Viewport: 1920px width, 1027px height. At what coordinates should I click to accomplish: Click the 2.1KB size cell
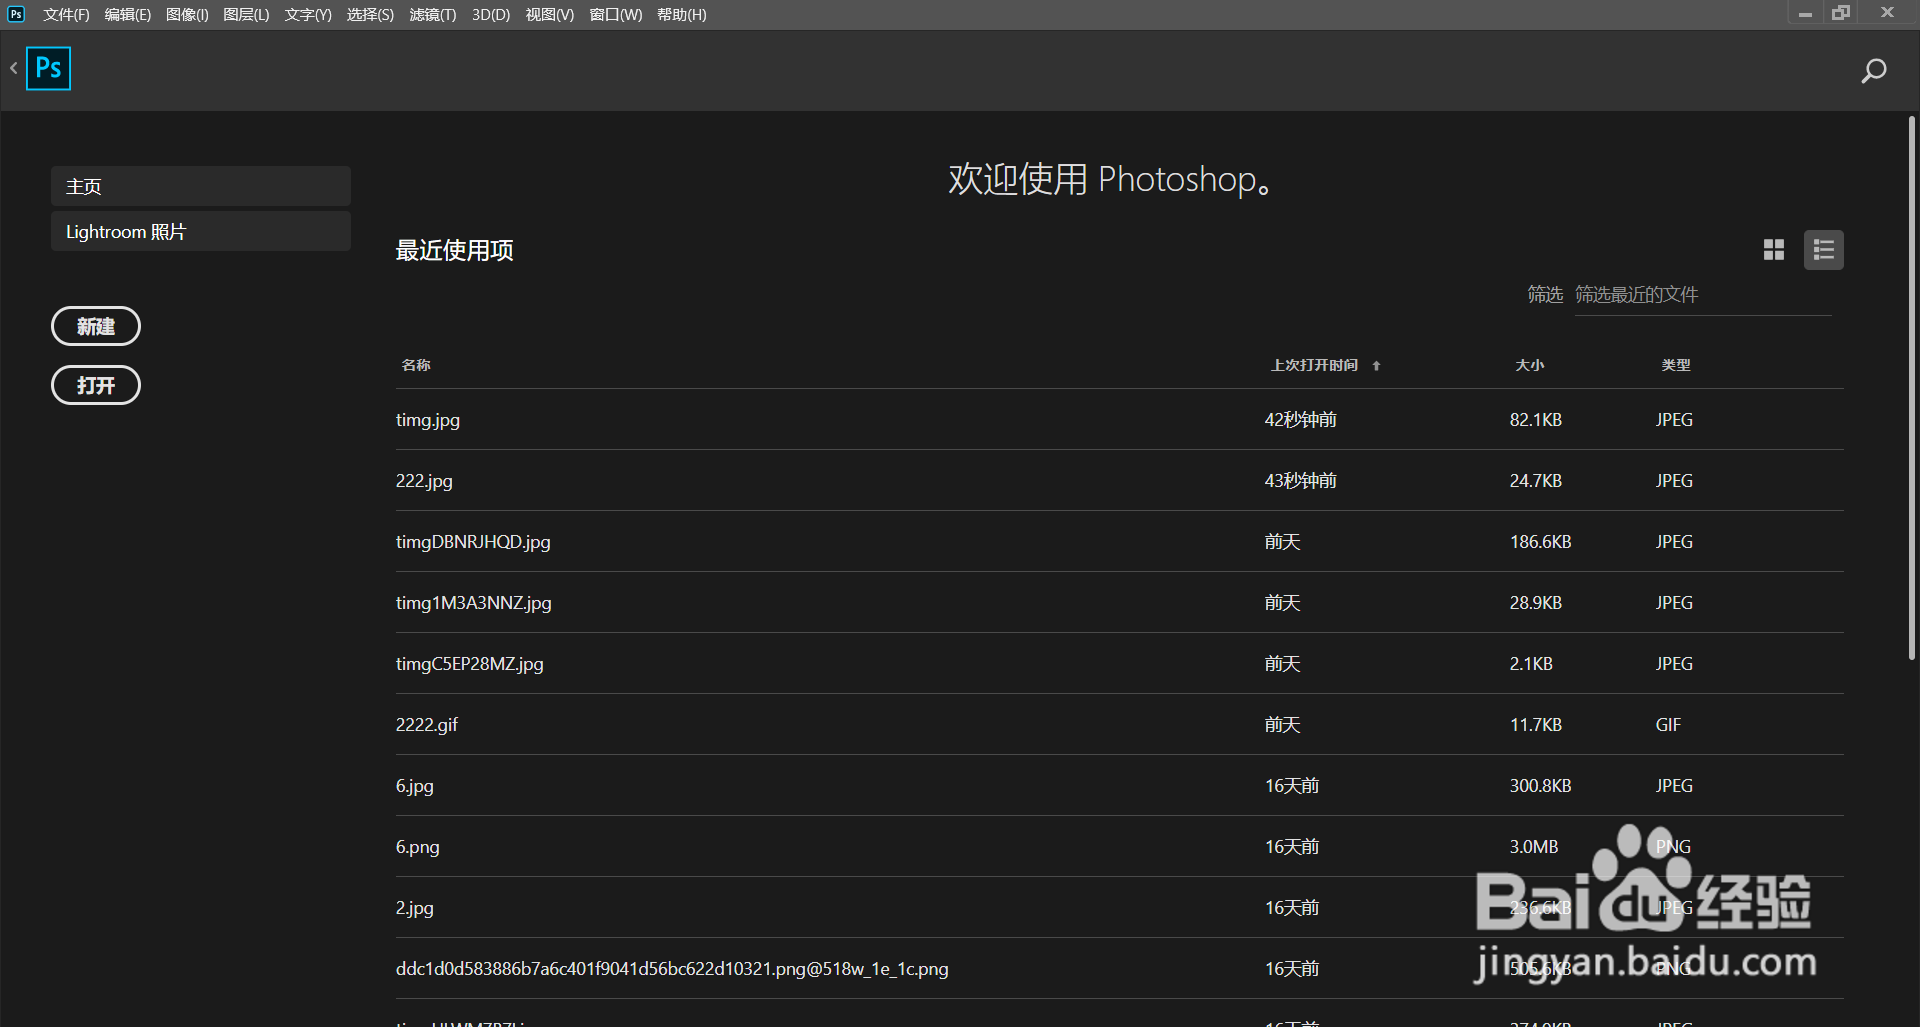(x=1531, y=664)
